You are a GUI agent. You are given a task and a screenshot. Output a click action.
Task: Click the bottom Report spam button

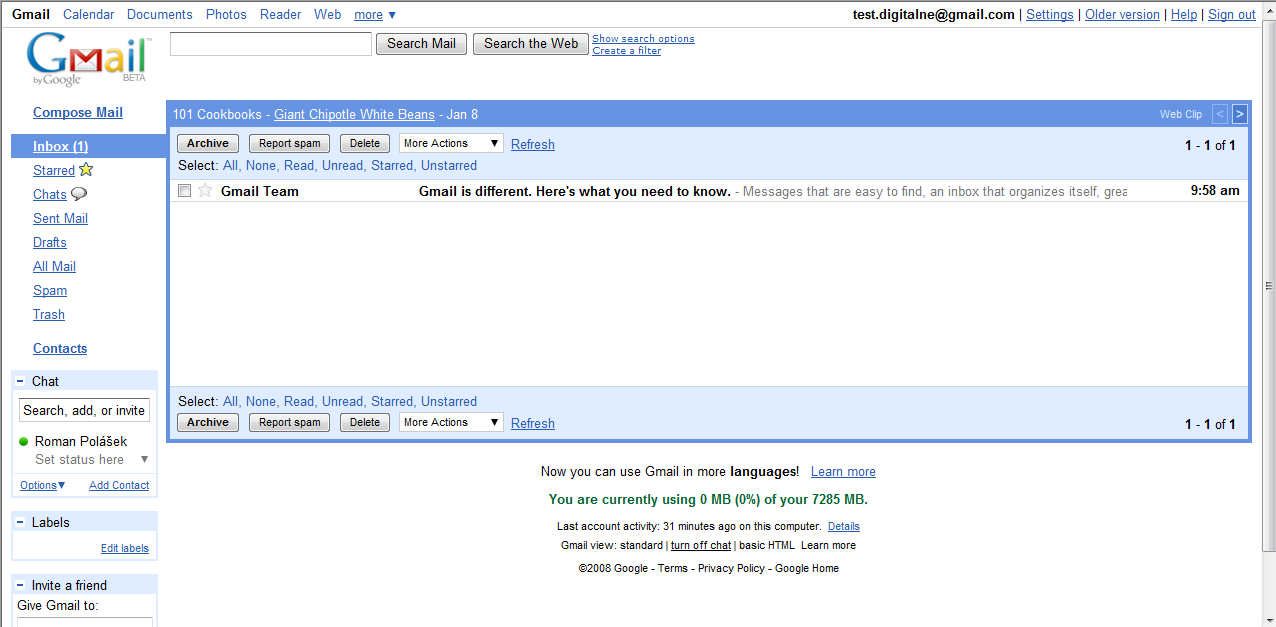tap(290, 422)
